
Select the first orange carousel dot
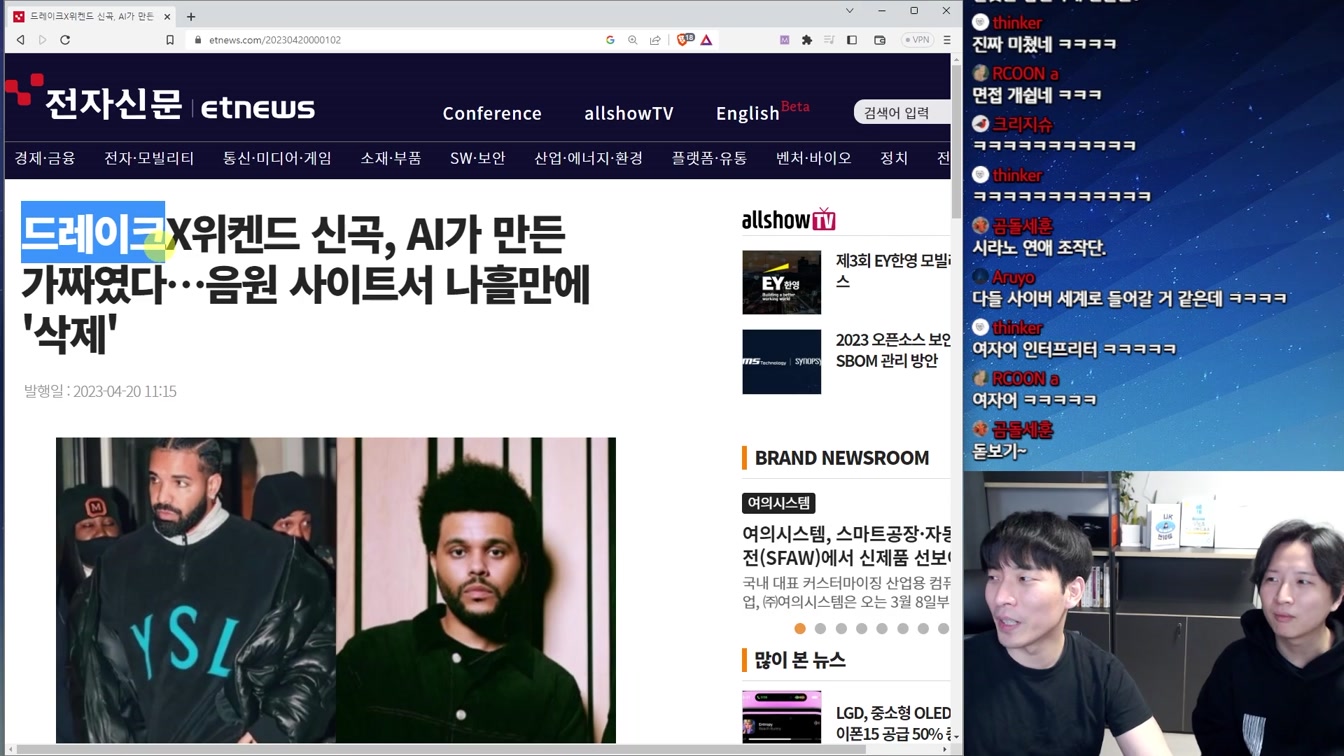point(800,629)
